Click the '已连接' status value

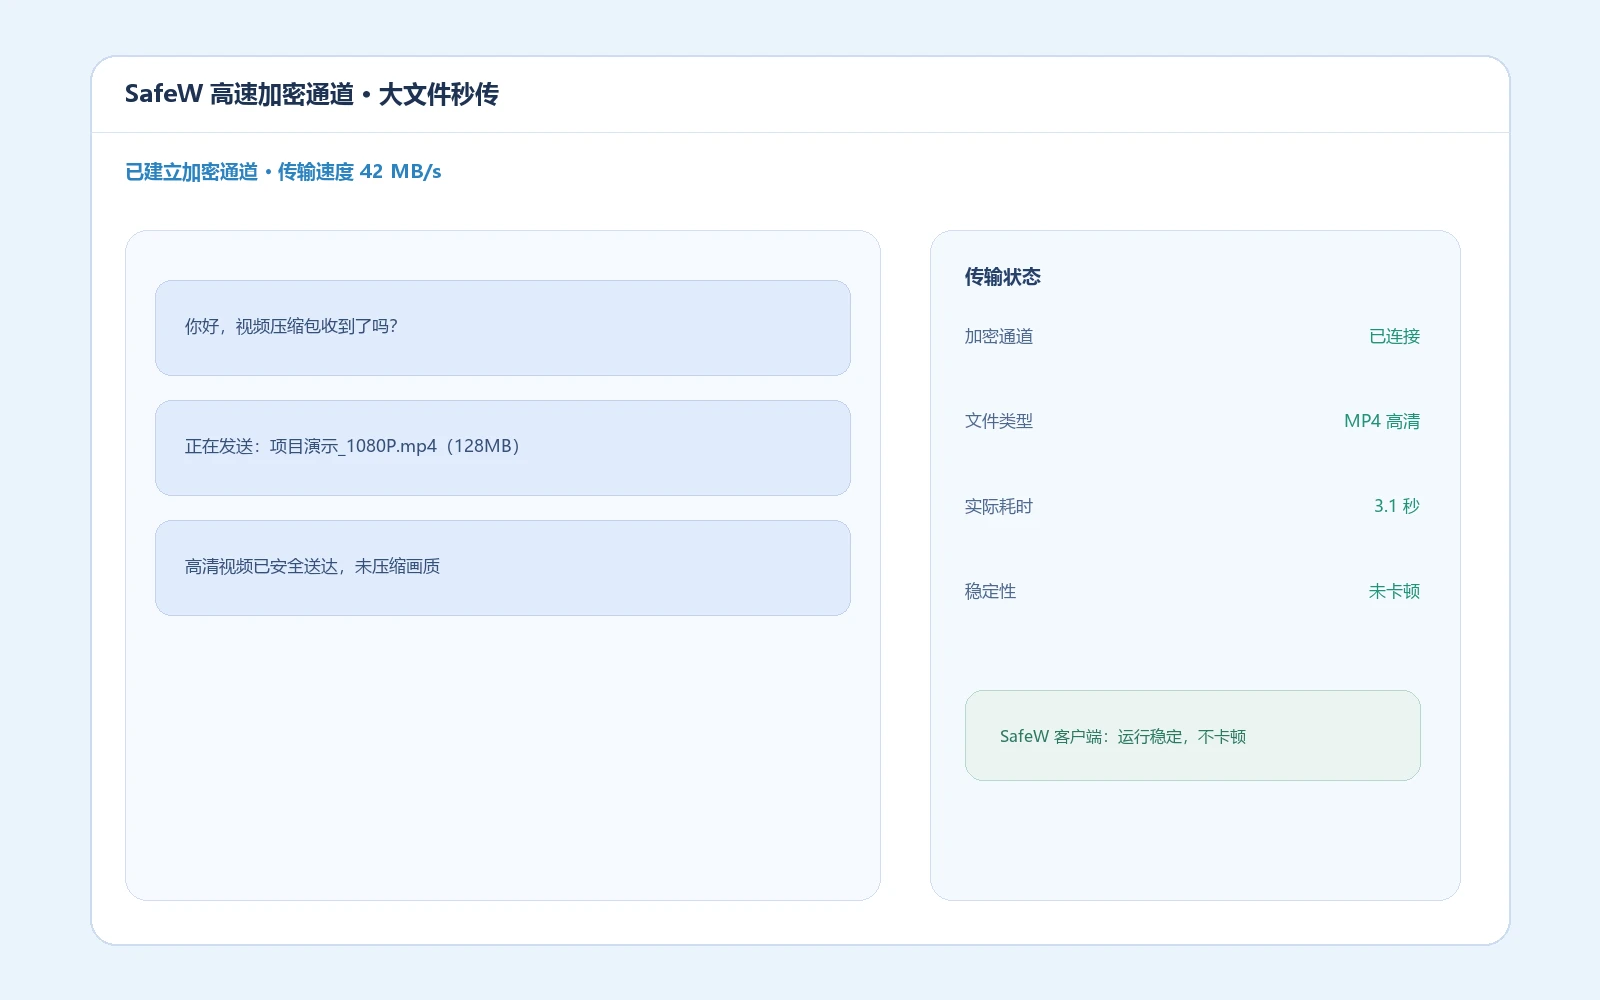1394,336
